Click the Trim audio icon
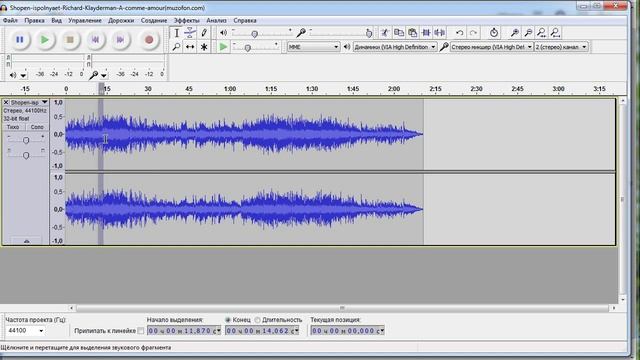The width and height of the screenshot is (640, 360). point(426,33)
